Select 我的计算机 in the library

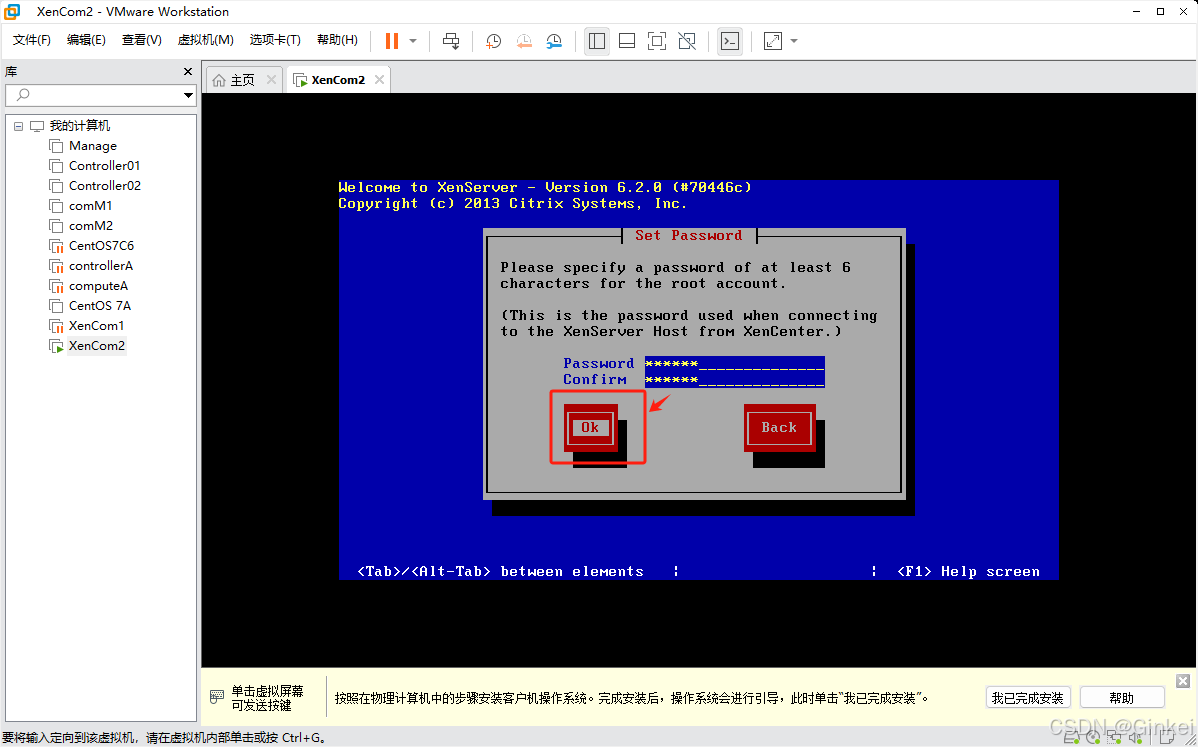(79, 125)
